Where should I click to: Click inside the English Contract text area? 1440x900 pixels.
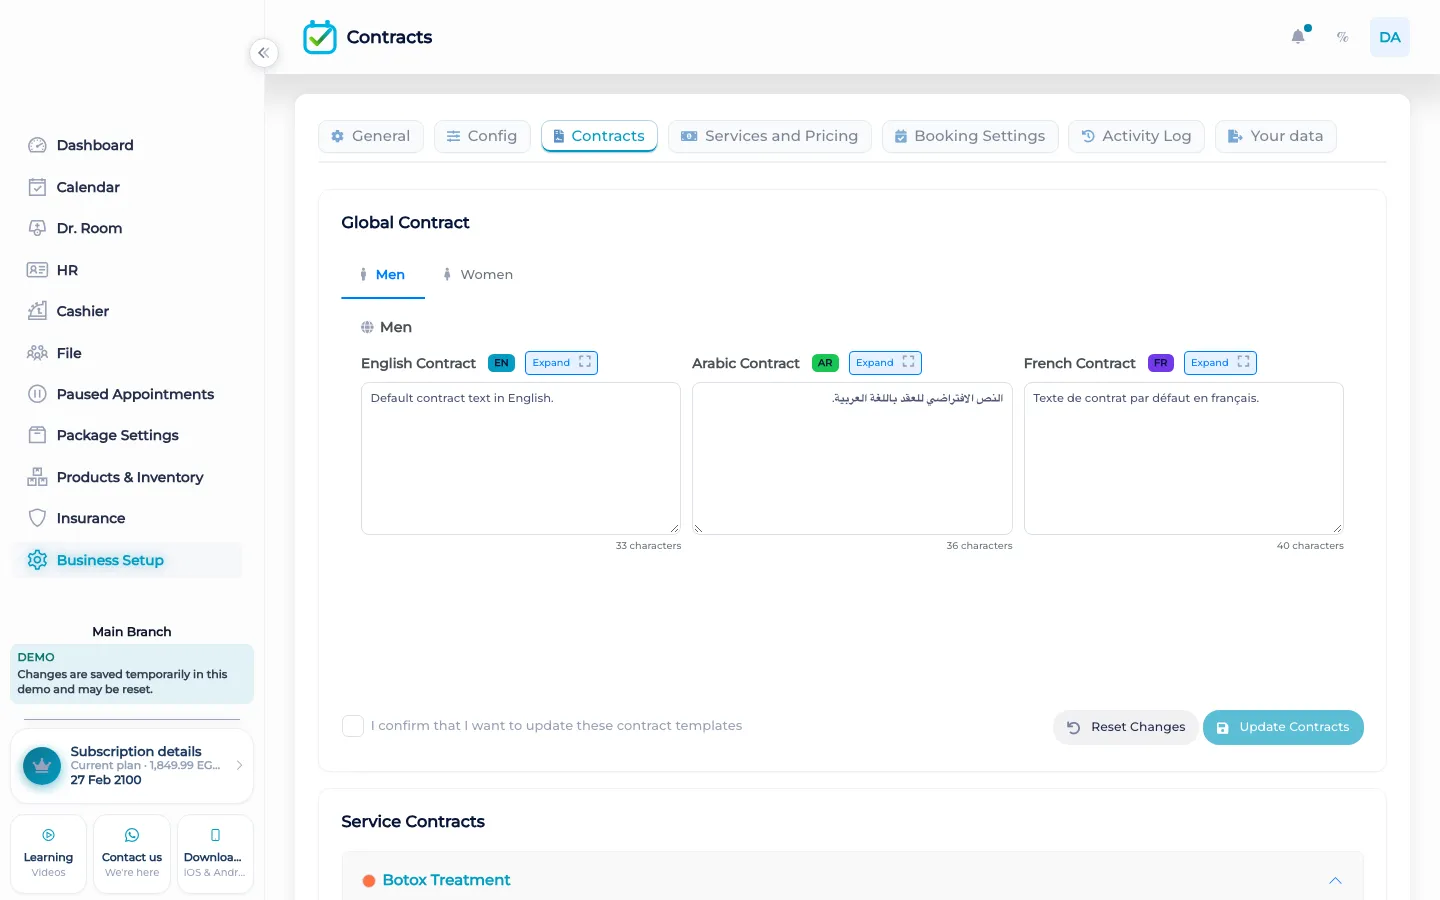click(x=521, y=459)
